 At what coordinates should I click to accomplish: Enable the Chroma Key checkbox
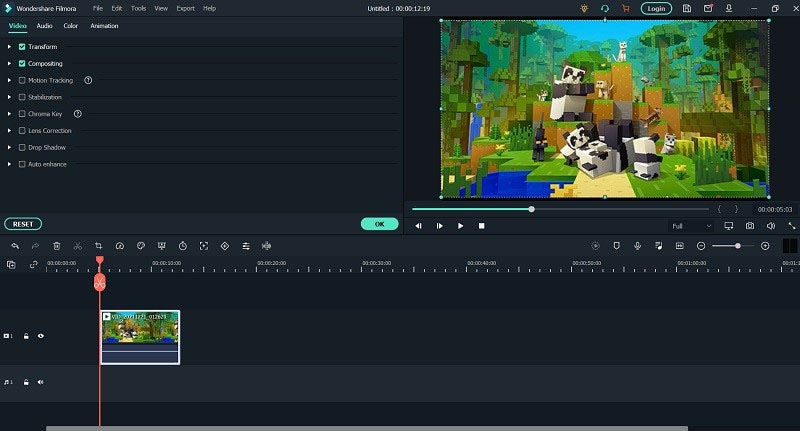[22, 114]
